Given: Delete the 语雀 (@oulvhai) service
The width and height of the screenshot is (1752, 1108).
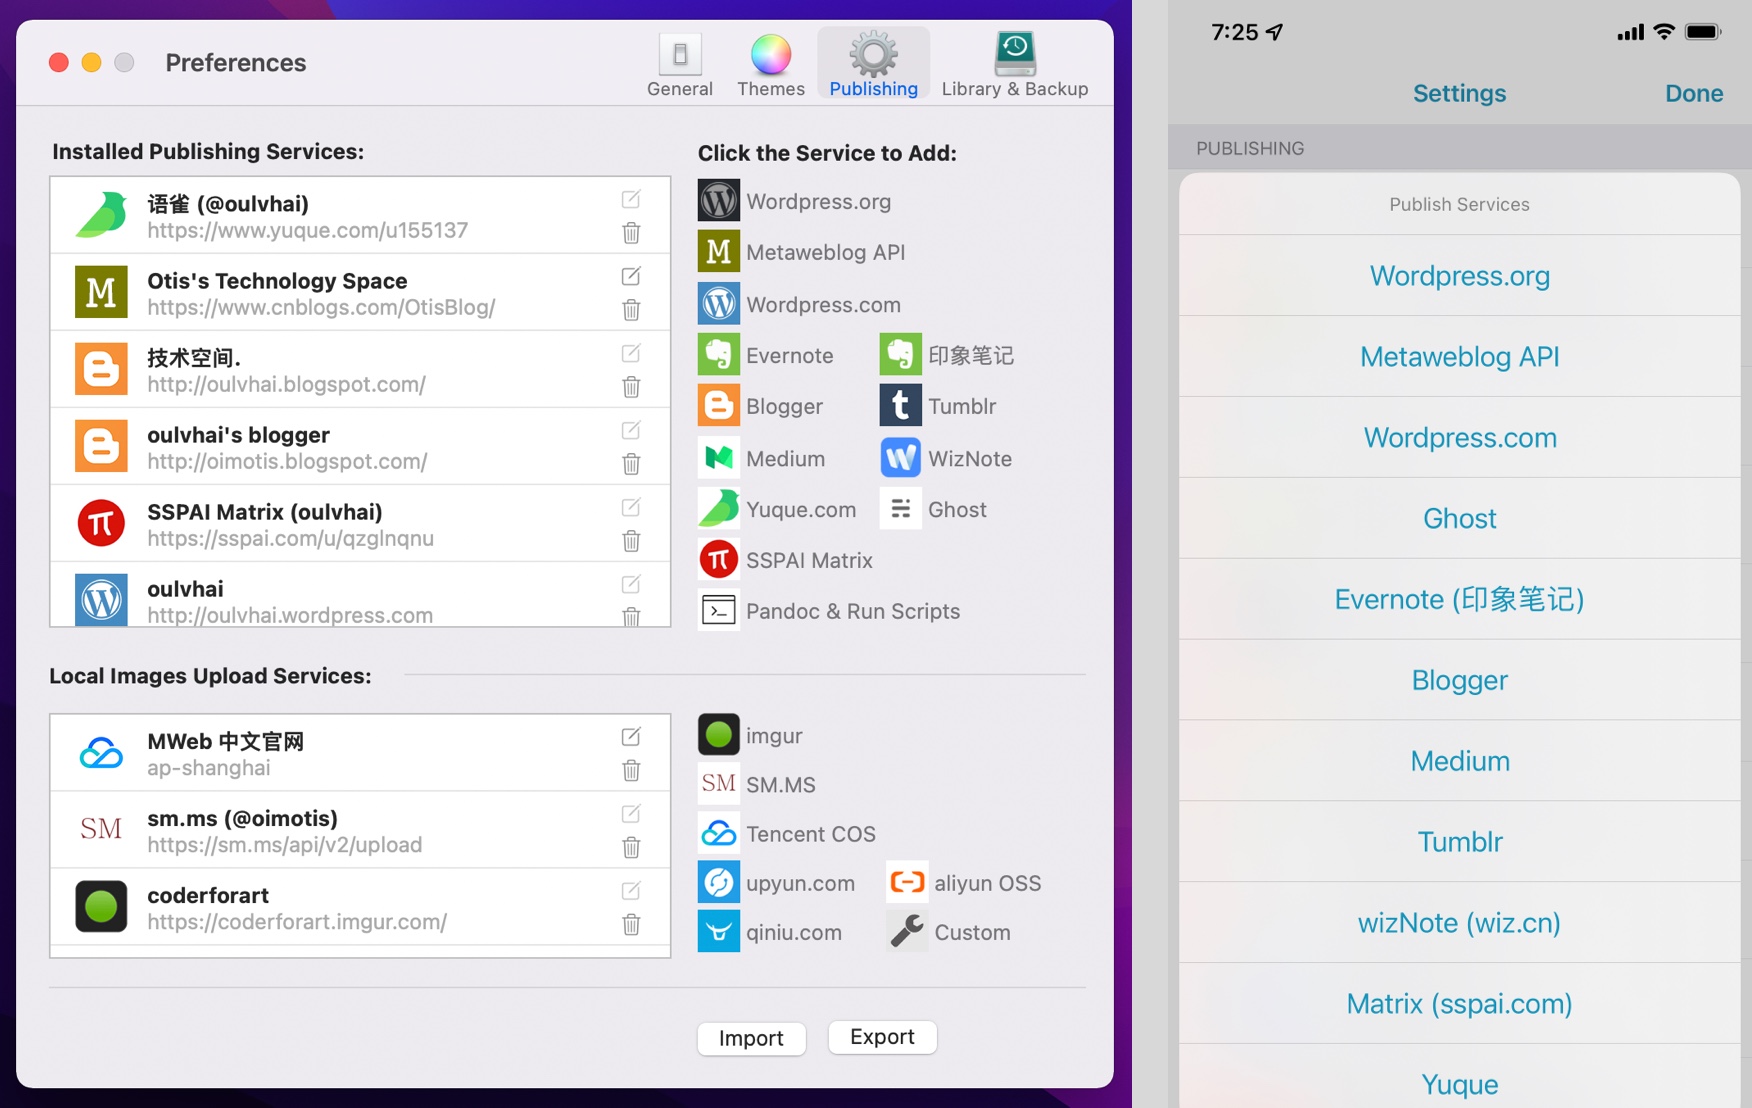Looking at the screenshot, I should pos(631,233).
